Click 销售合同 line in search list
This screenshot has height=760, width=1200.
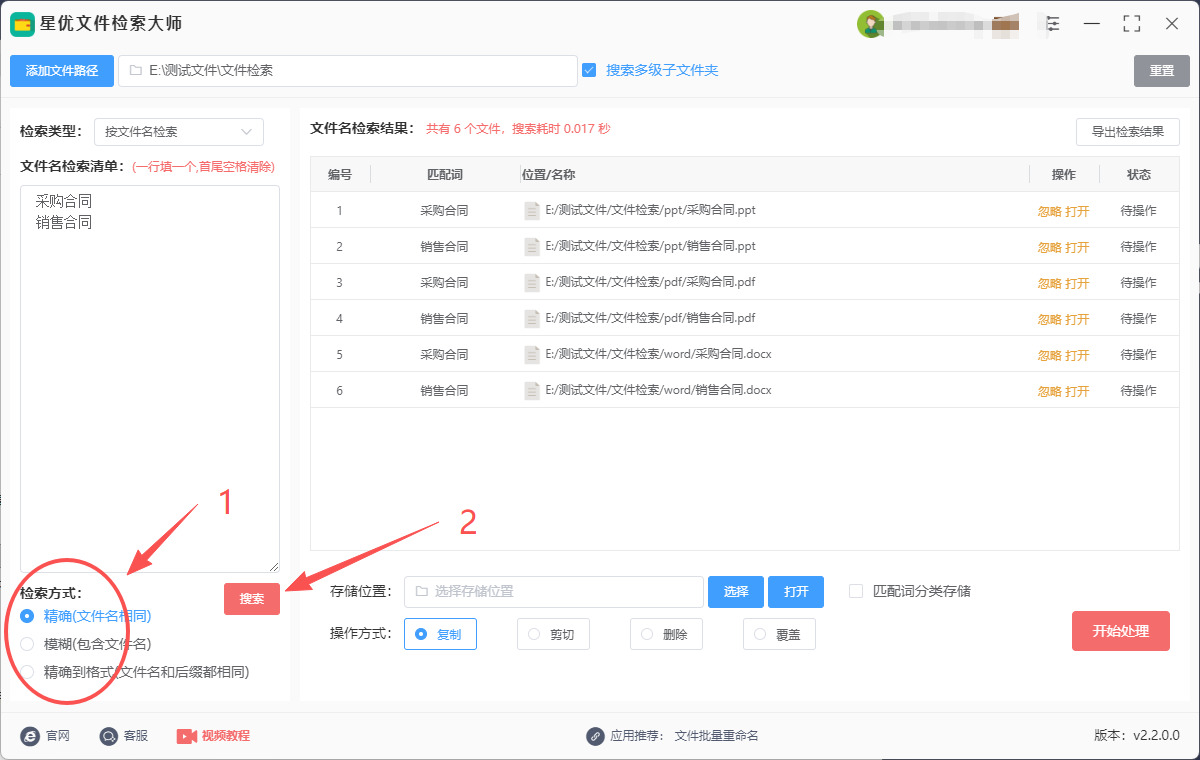(63, 222)
